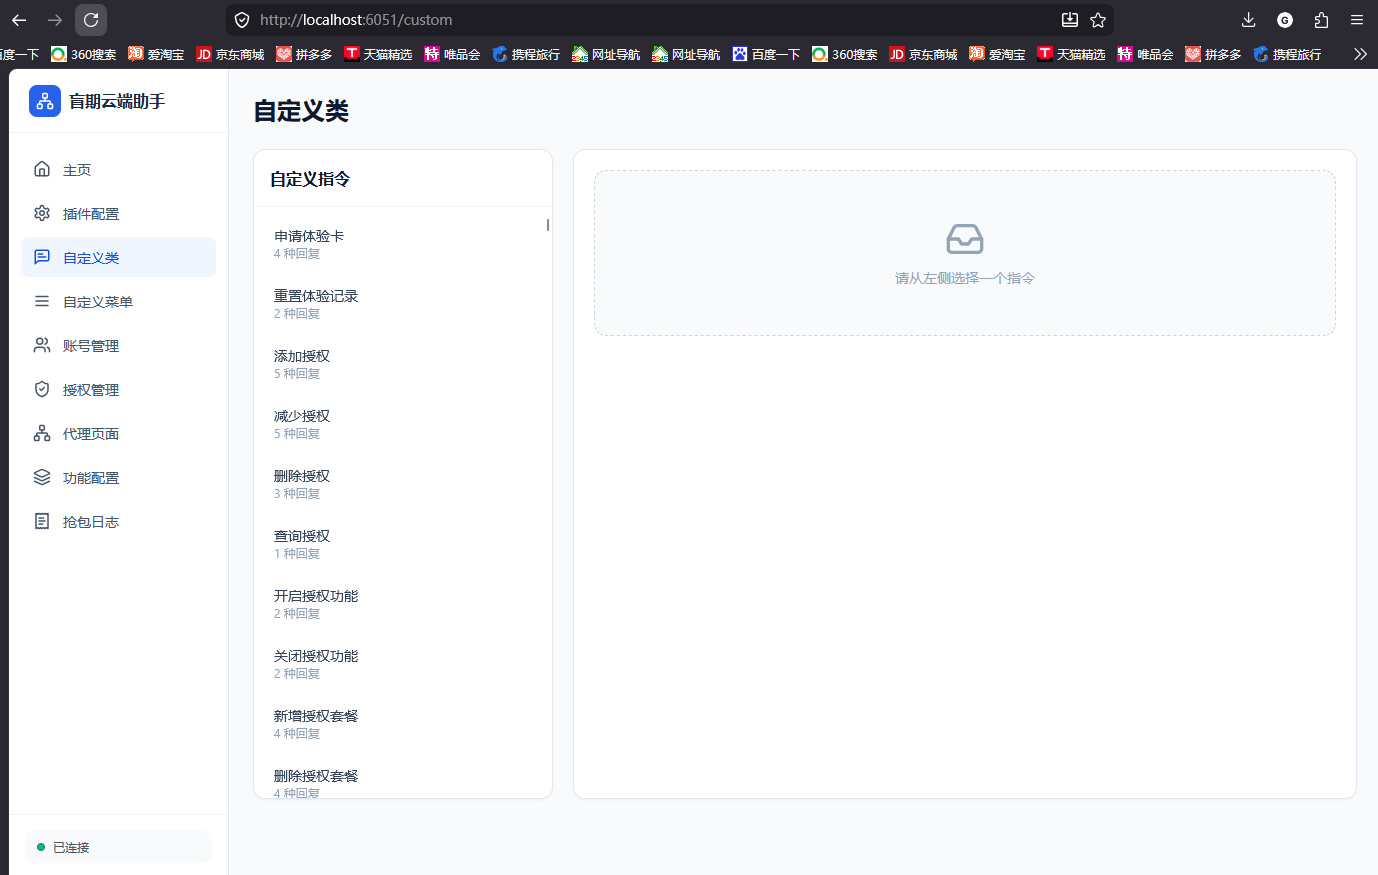Click the browser forward arrow
This screenshot has width=1378, height=875.
(55, 20)
